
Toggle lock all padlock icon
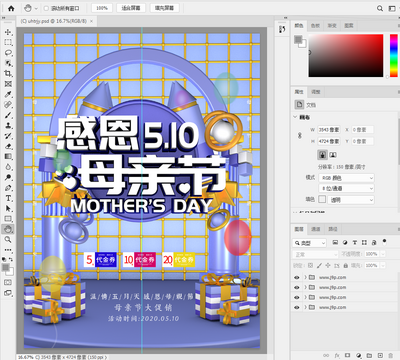(x=346, y=265)
